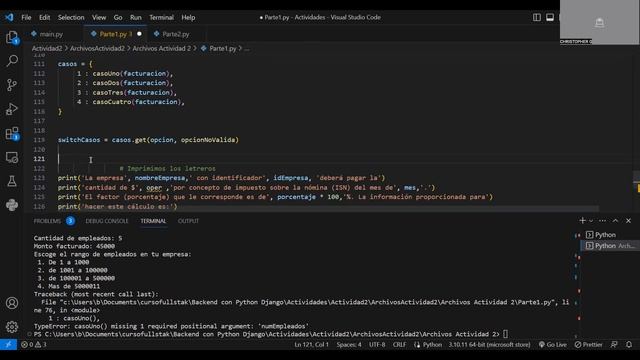Click the ArchivosActividad2 breadcrumb
Screen dimensions: 640x360
point(97,48)
